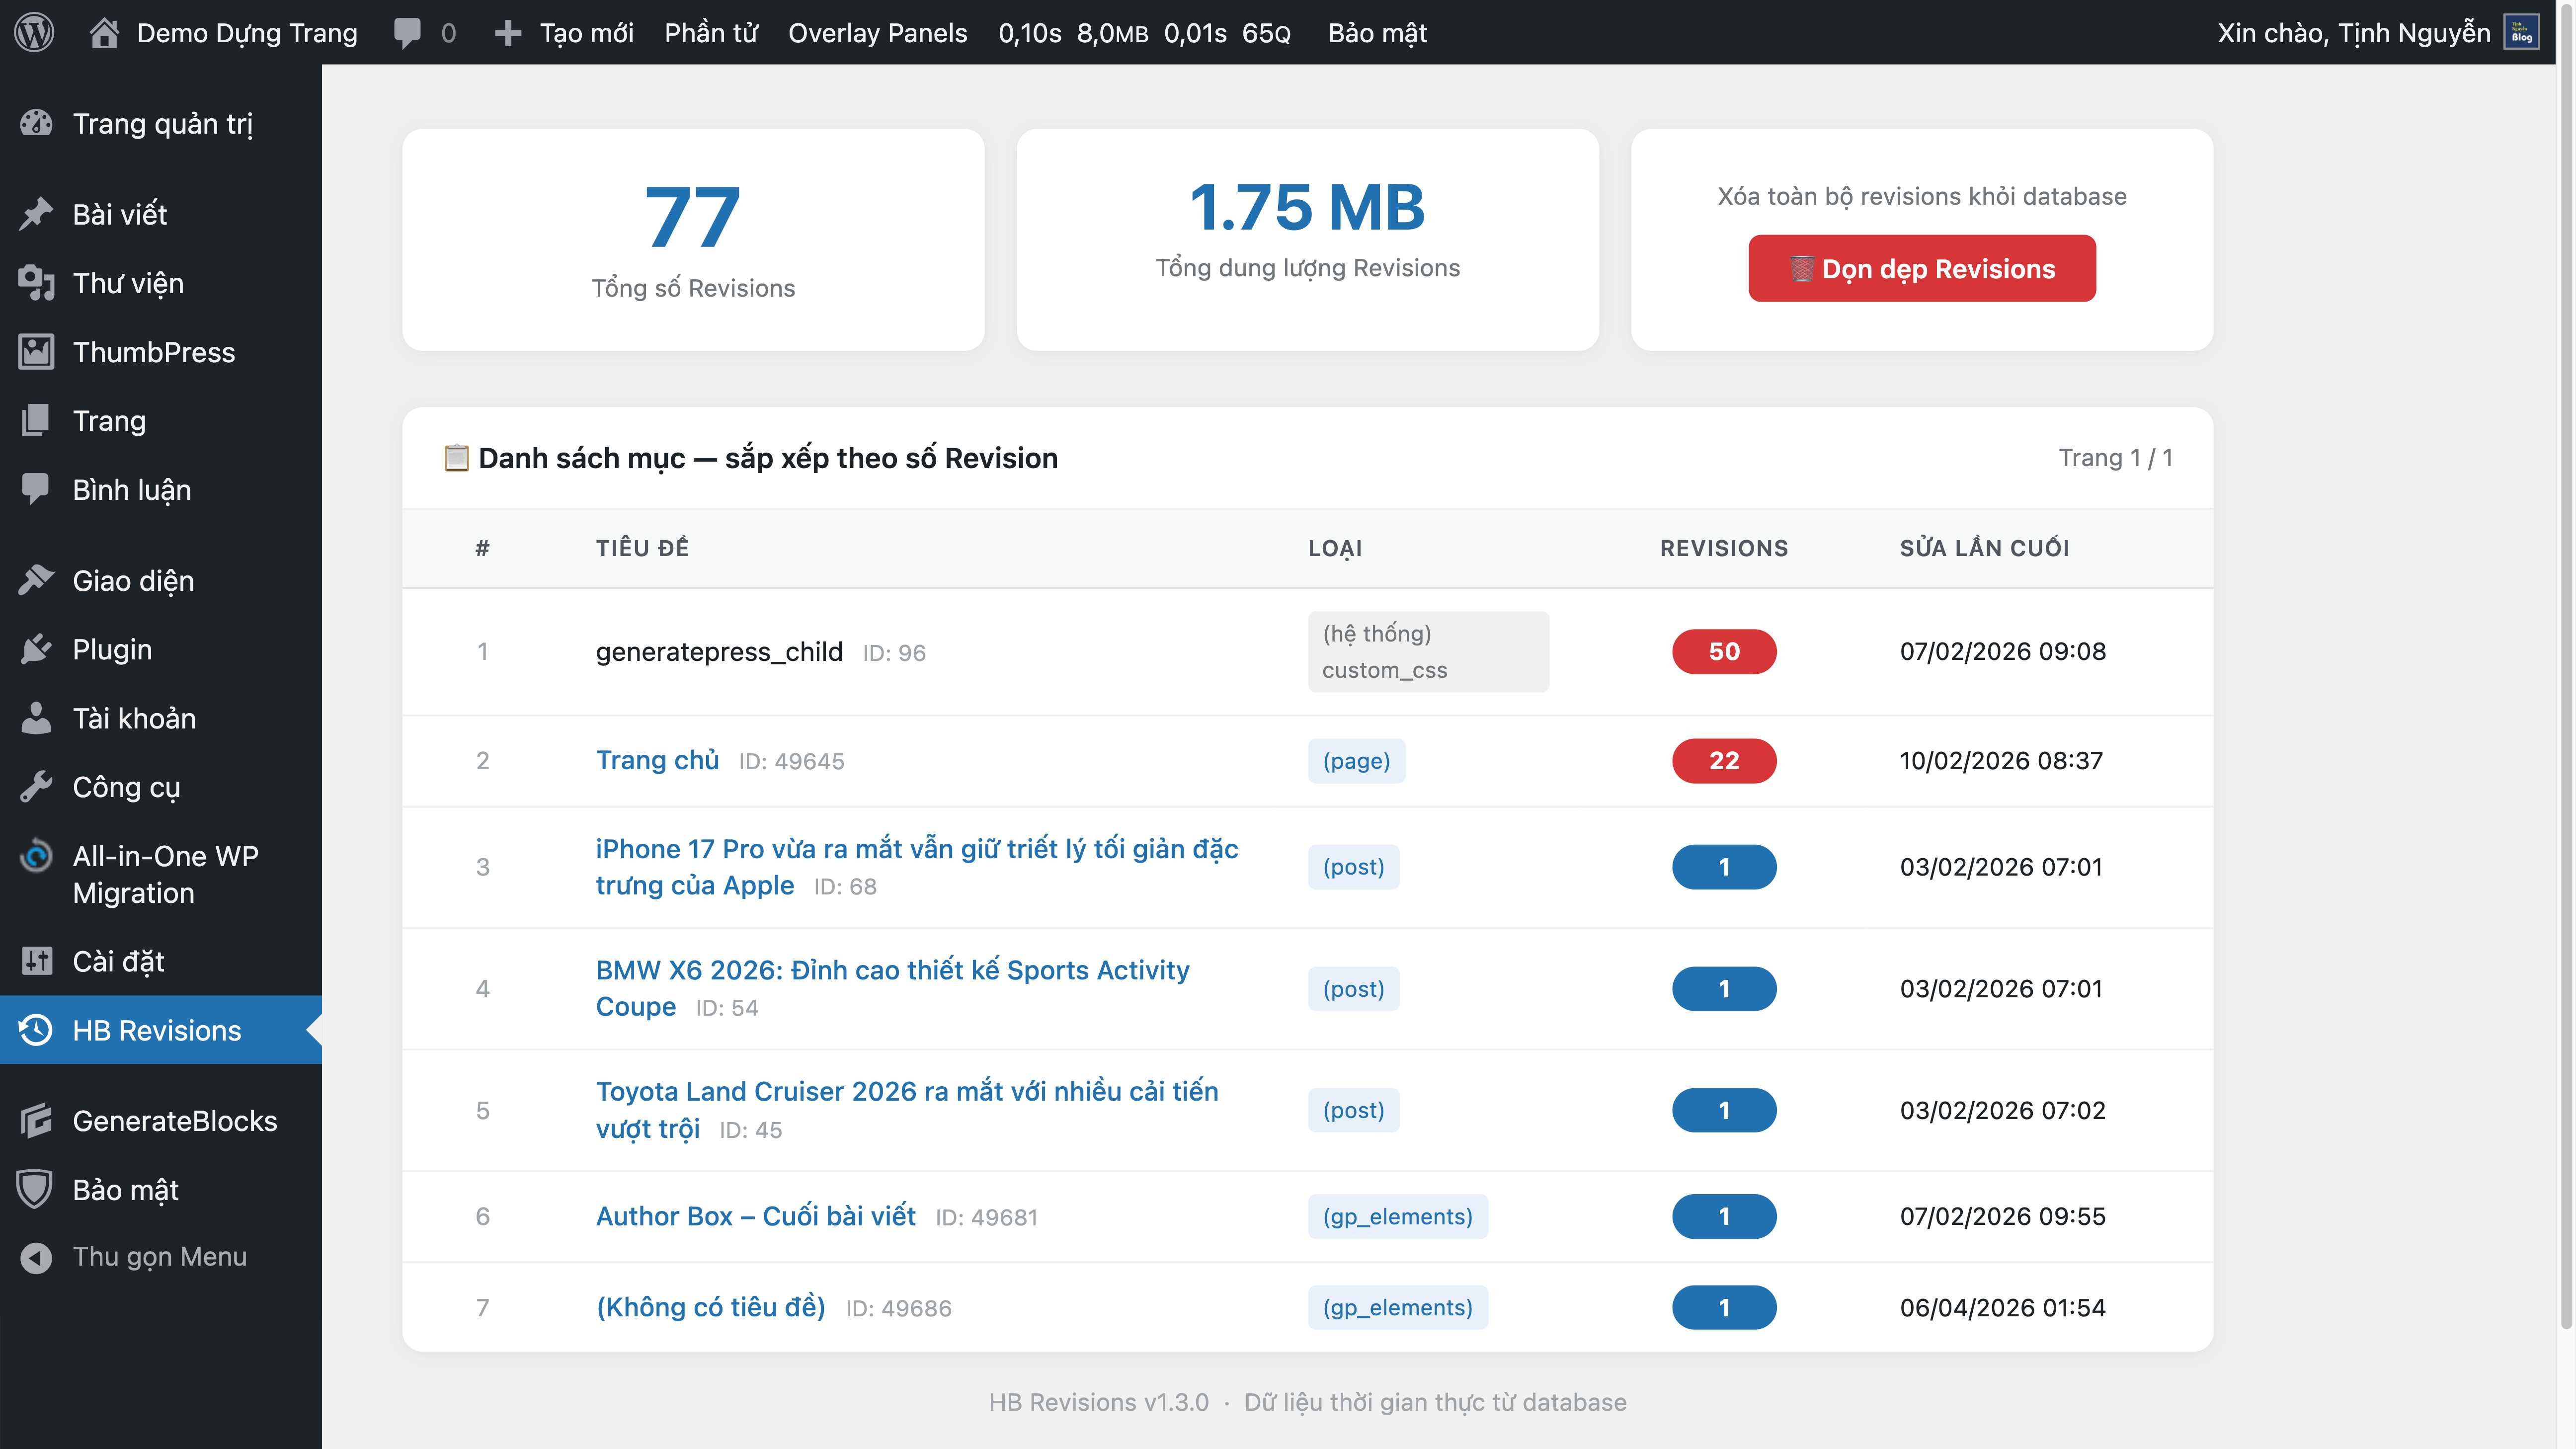The image size is (2576, 1449).
Task: Open Thư viện media library icon
Action: (x=36, y=283)
